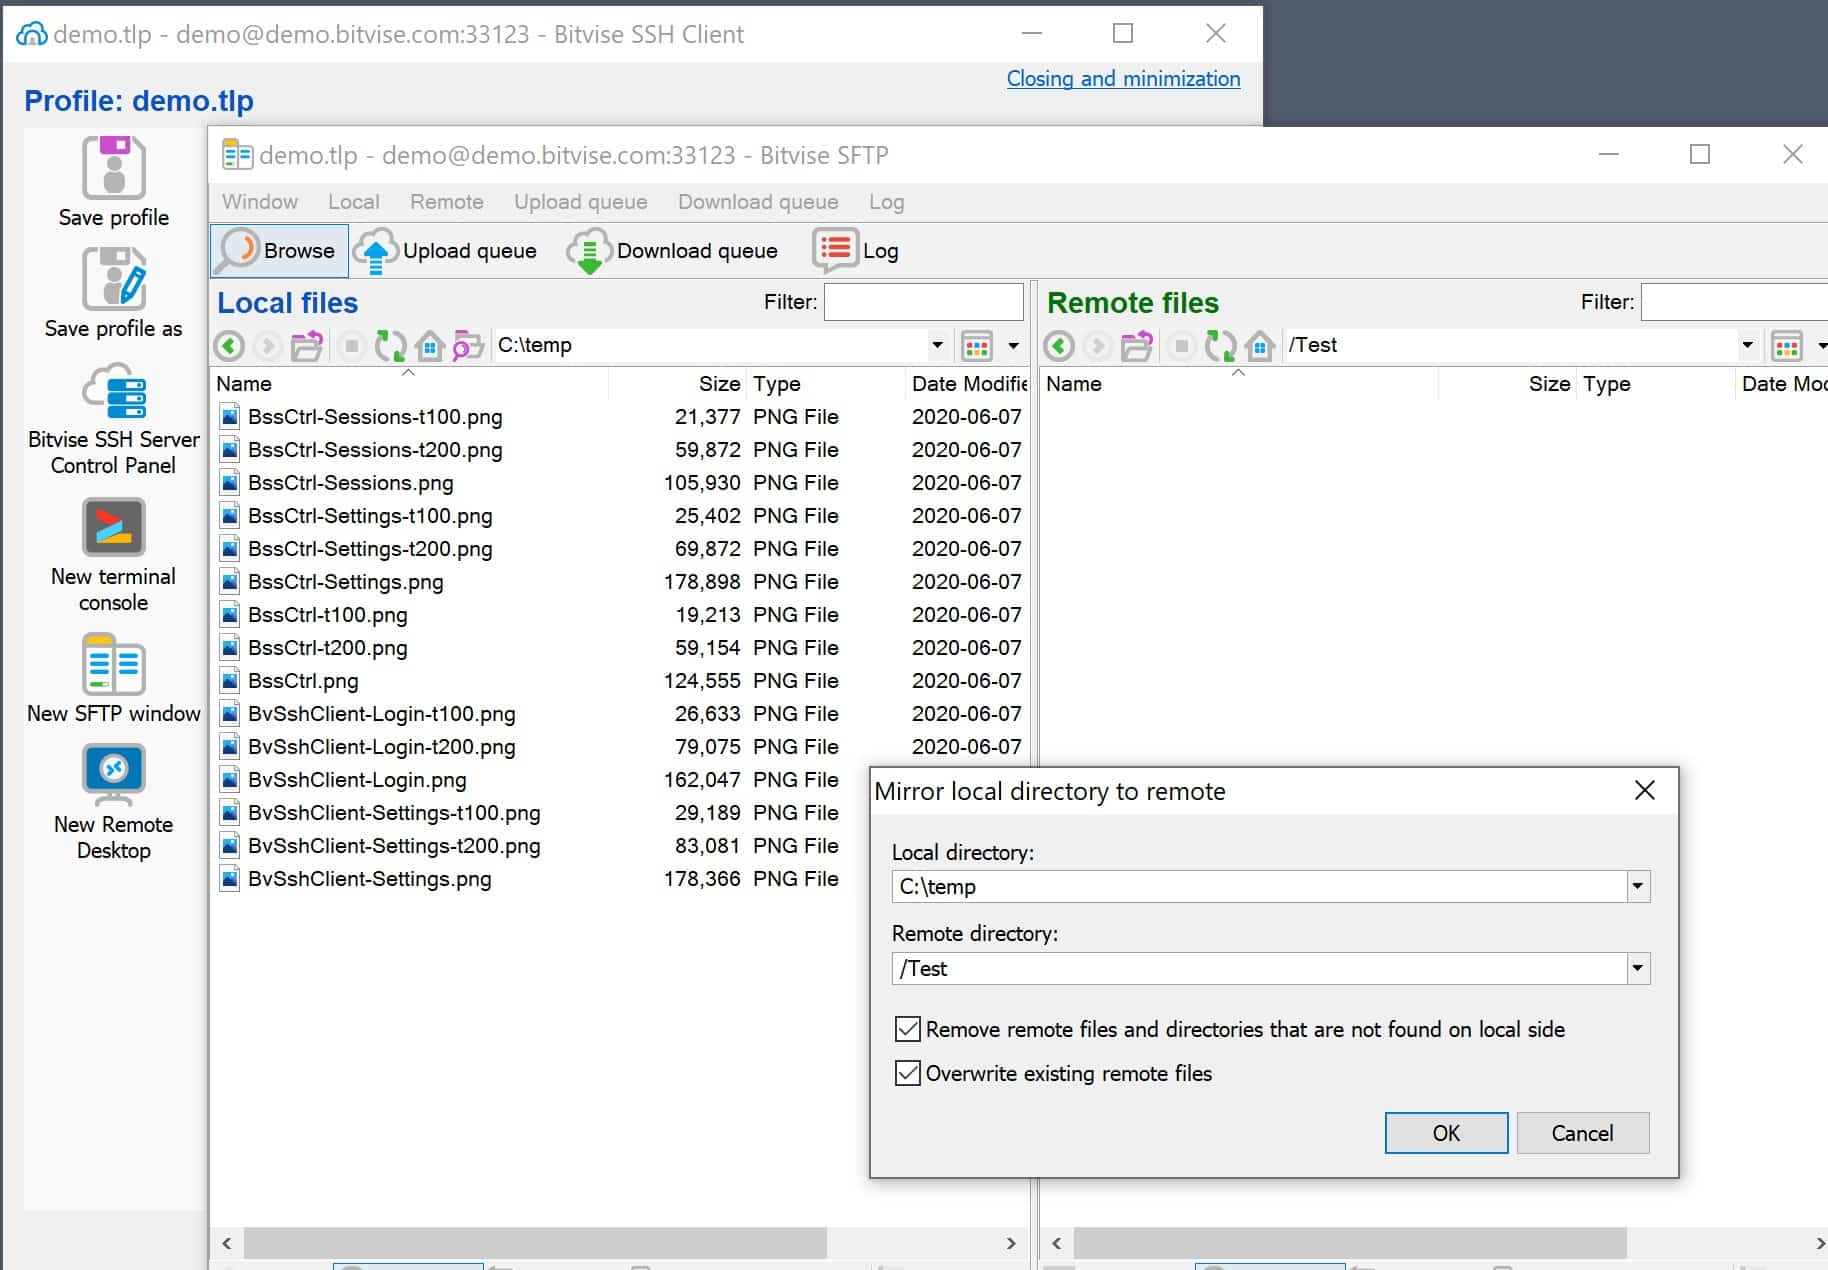Click the stop icon in Local files toolbar
The image size is (1828, 1270).
[x=351, y=346]
